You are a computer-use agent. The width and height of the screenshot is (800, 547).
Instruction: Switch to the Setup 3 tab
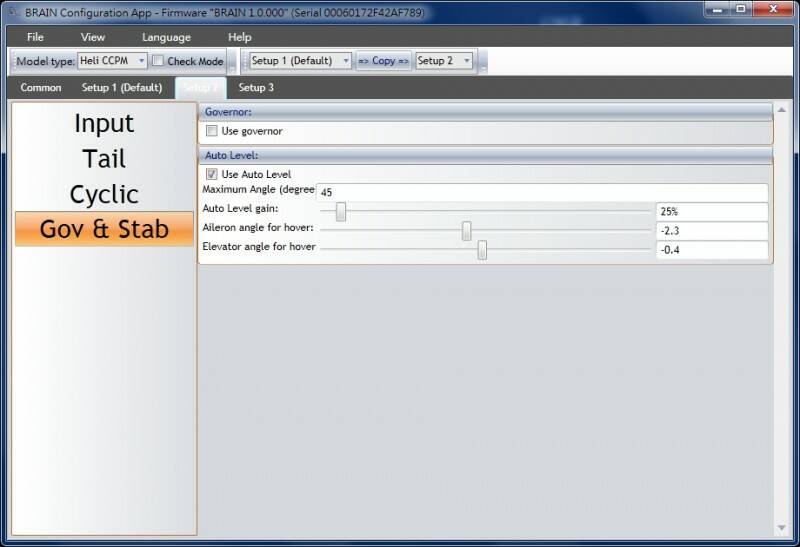click(x=256, y=88)
